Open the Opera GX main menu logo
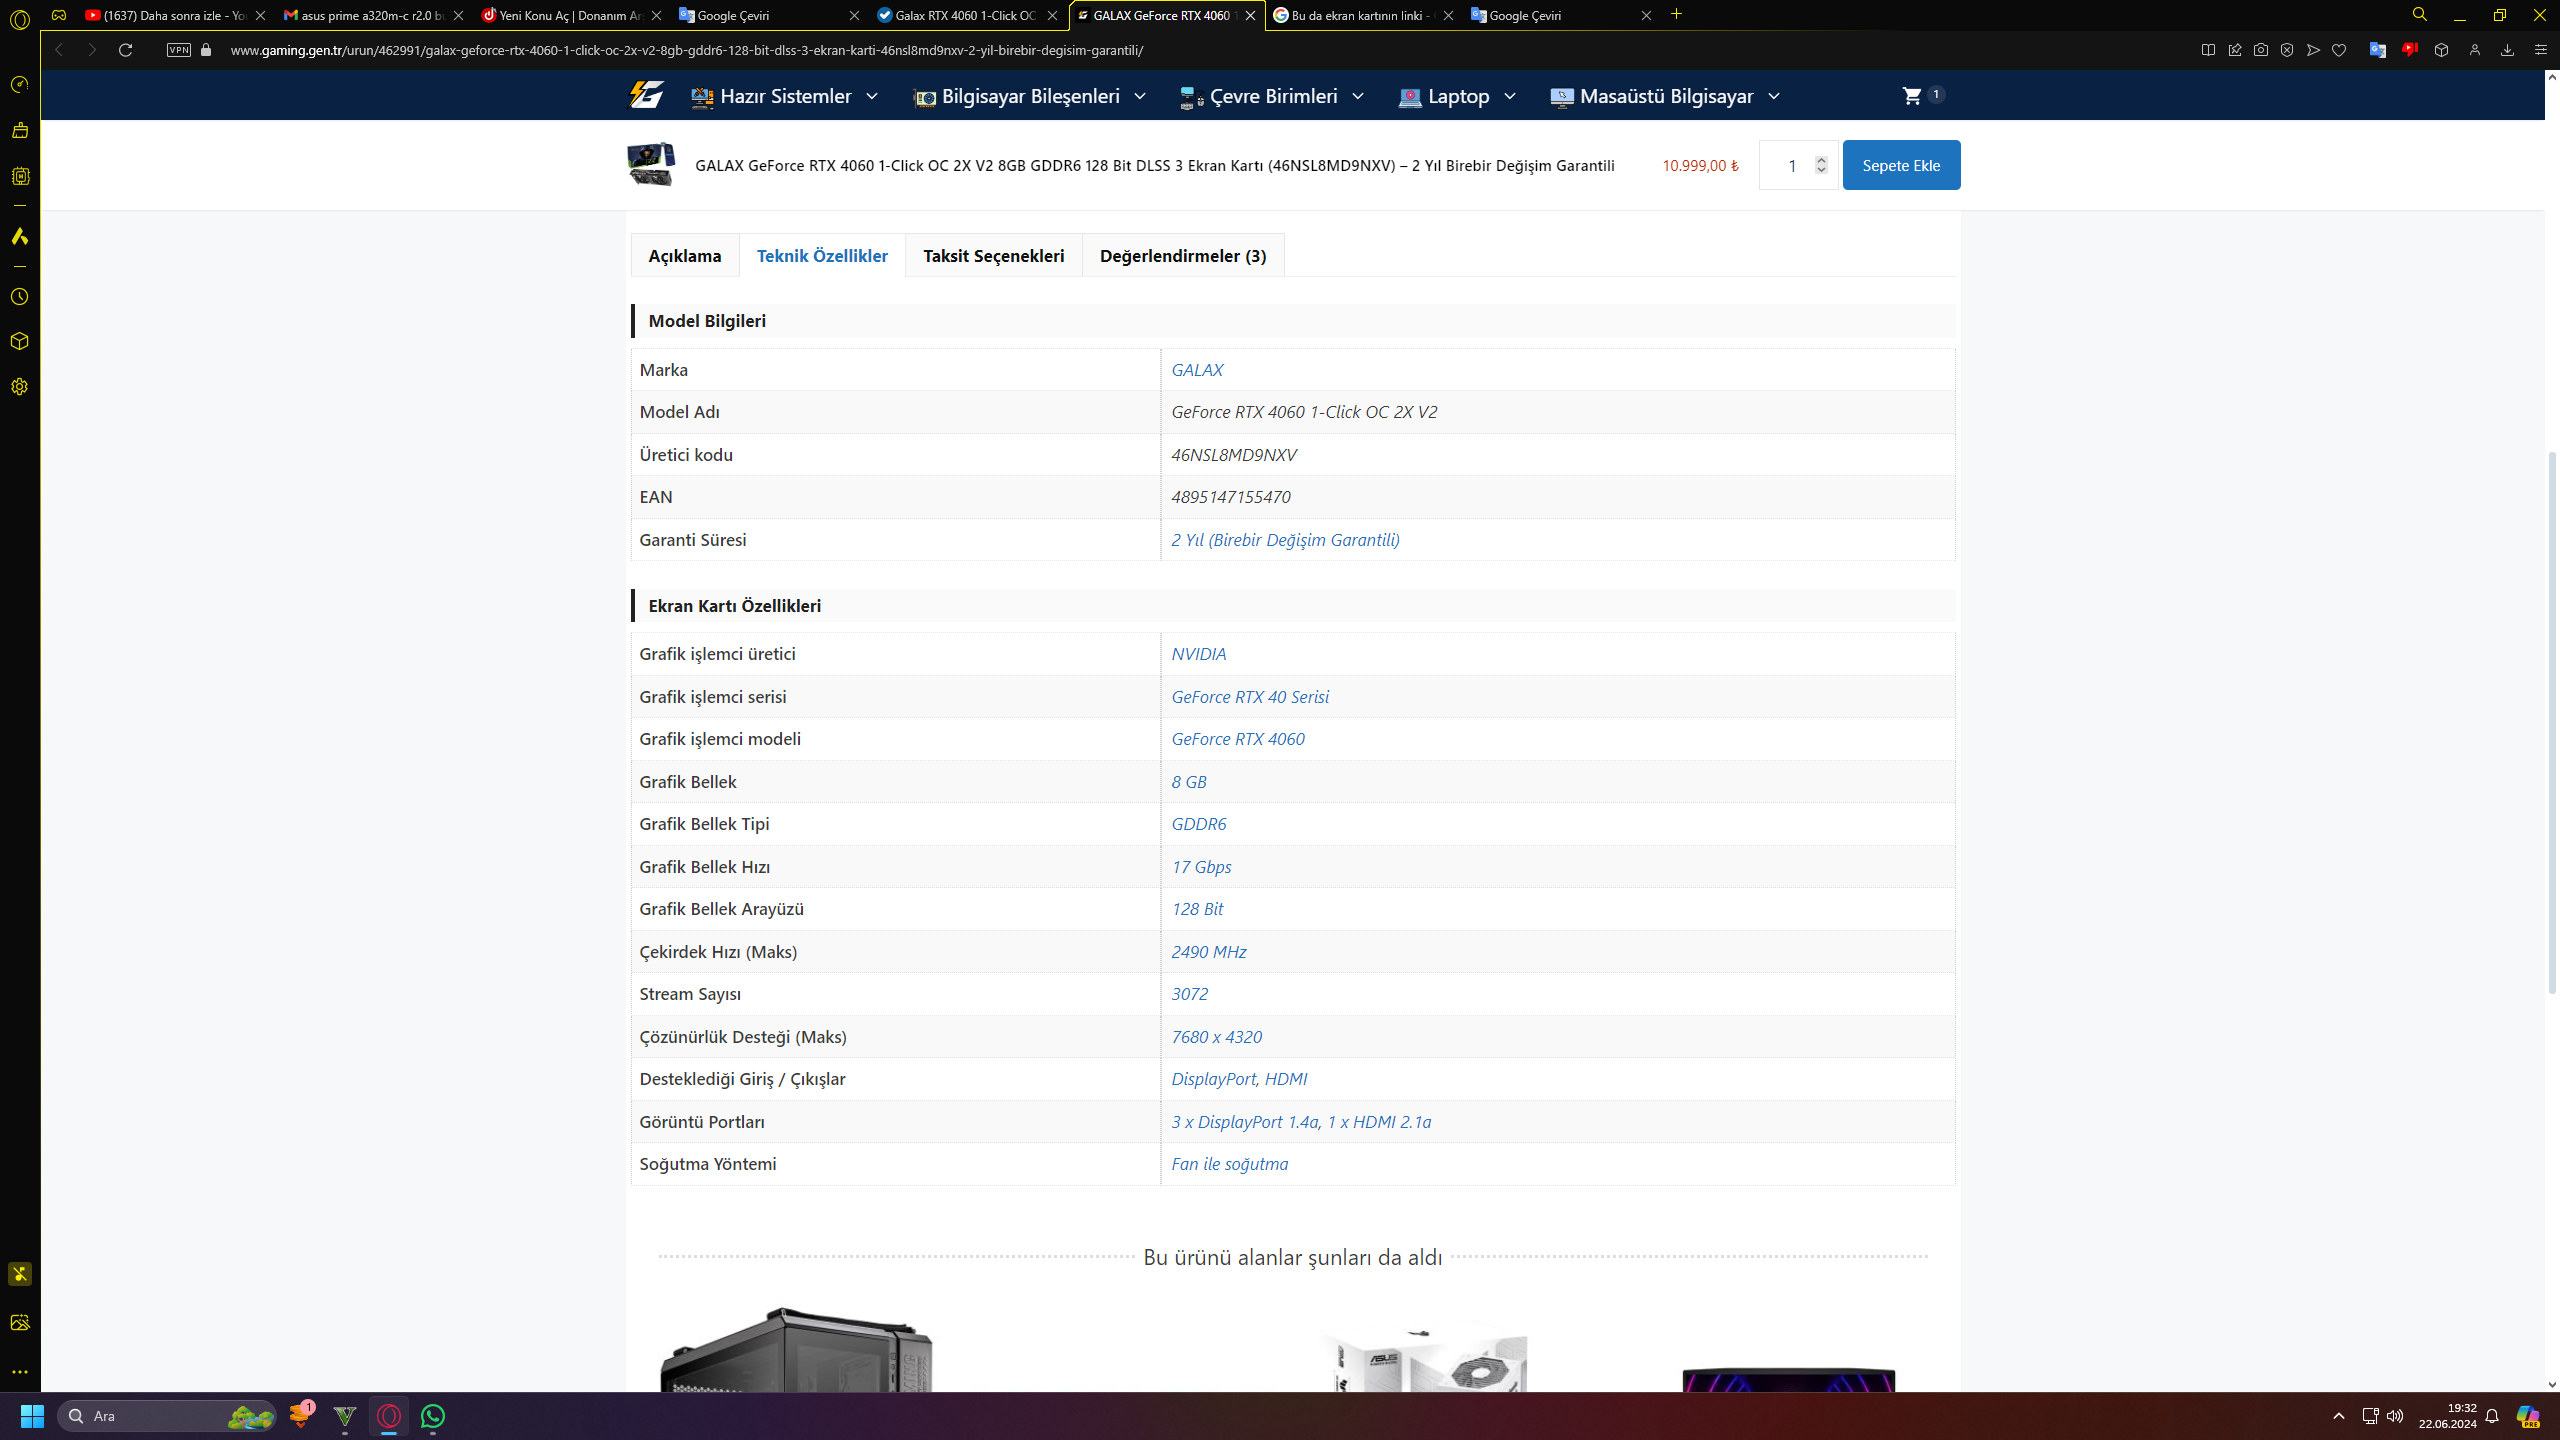This screenshot has width=2560, height=1440. pos(20,18)
